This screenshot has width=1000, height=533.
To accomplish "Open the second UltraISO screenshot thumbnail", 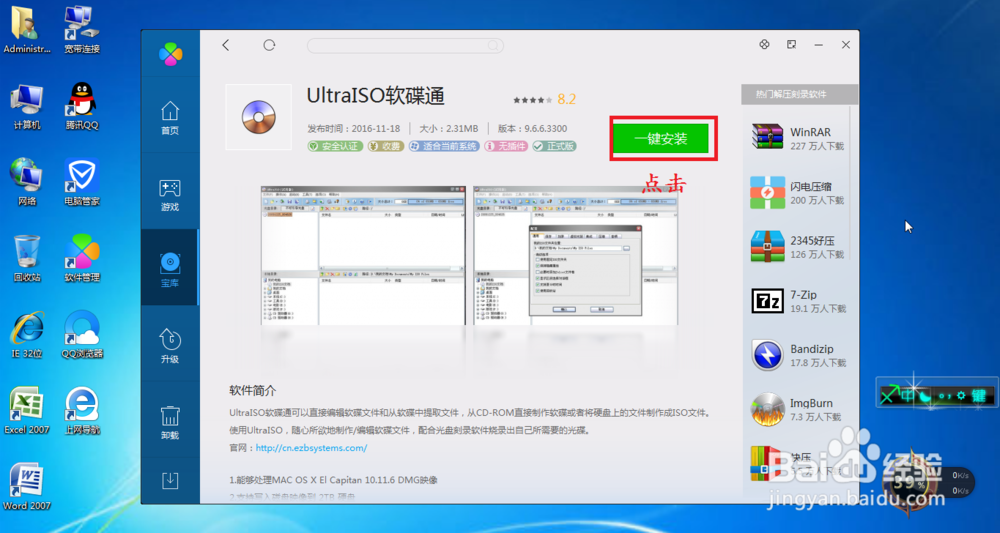I will click(576, 257).
